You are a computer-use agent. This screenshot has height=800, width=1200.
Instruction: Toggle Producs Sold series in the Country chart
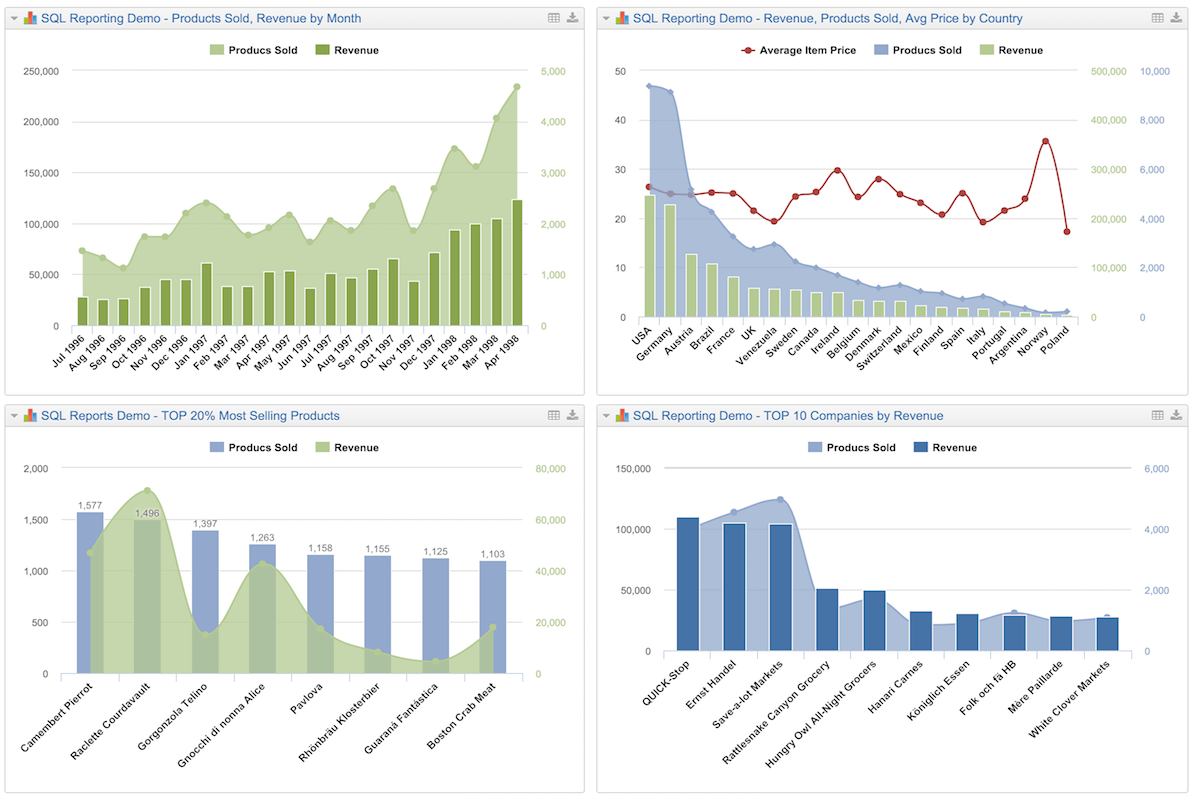point(917,50)
